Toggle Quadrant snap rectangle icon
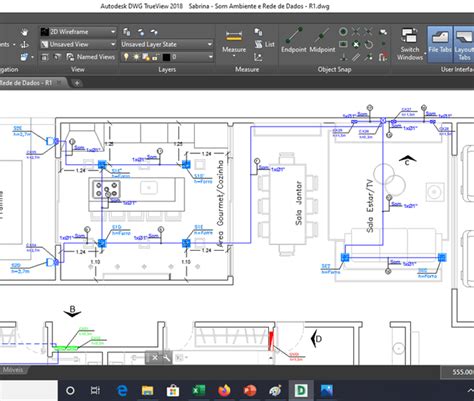 (x=343, y=44)
